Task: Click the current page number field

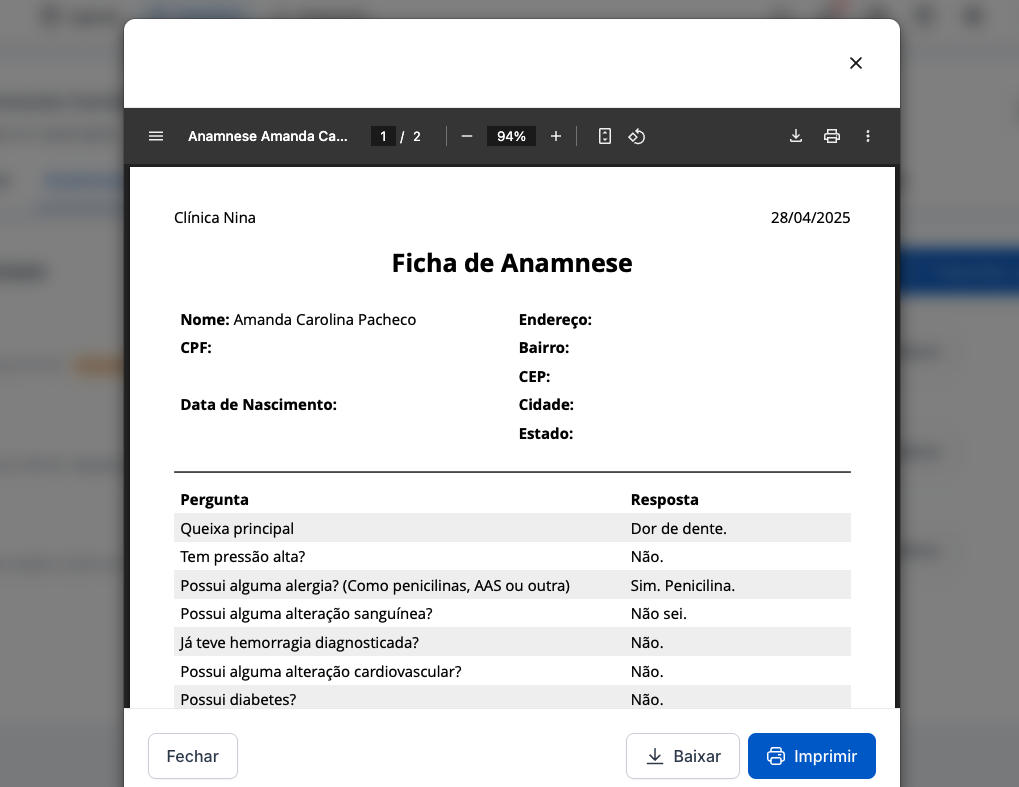Action: pyautogui.click(x=383, y=136)
